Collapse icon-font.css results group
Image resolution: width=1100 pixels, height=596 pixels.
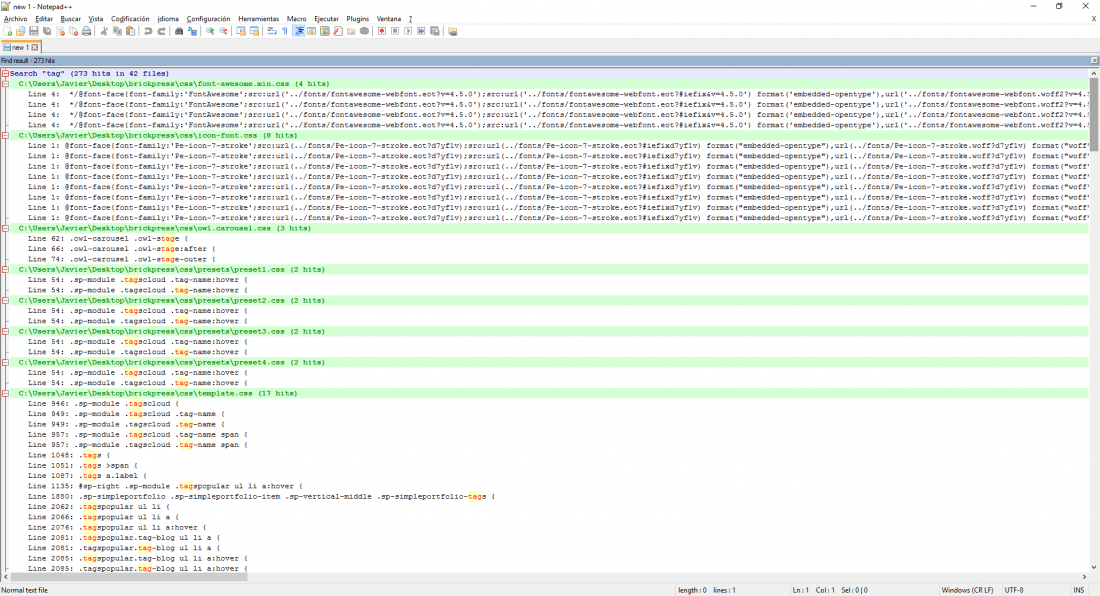(5, 135)
